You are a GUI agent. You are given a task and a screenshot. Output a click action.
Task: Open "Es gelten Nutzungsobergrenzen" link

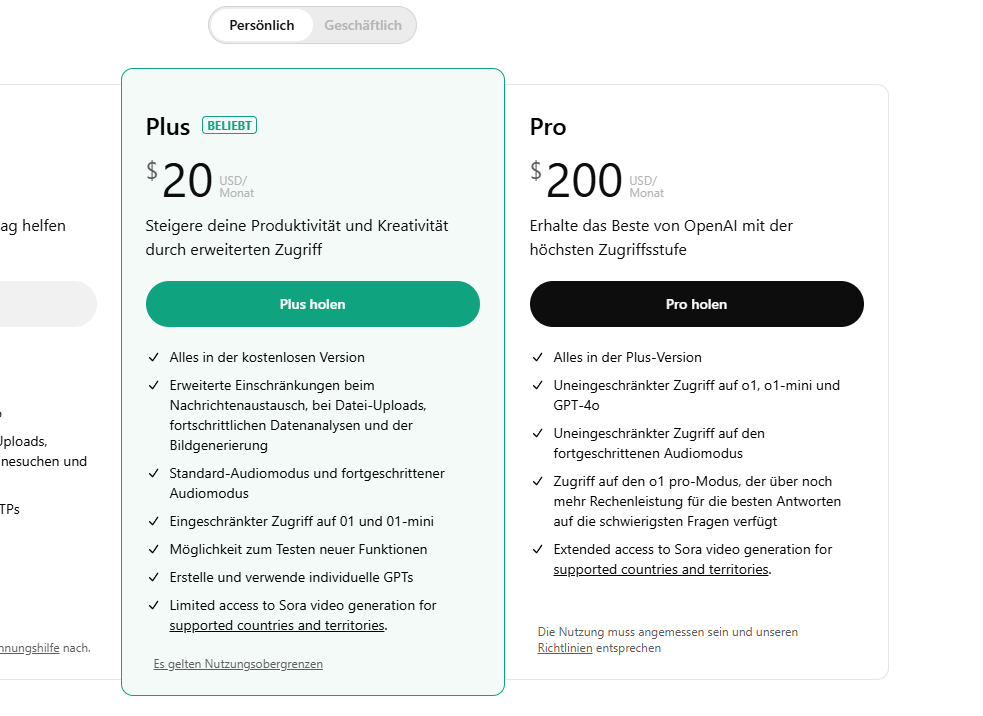tap(238, 664)
